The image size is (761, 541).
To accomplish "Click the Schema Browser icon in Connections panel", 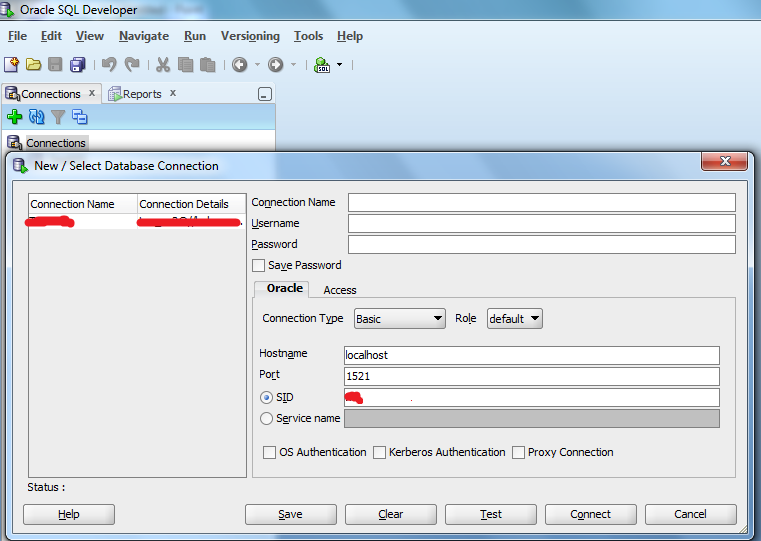I will (x=80, y=117).
